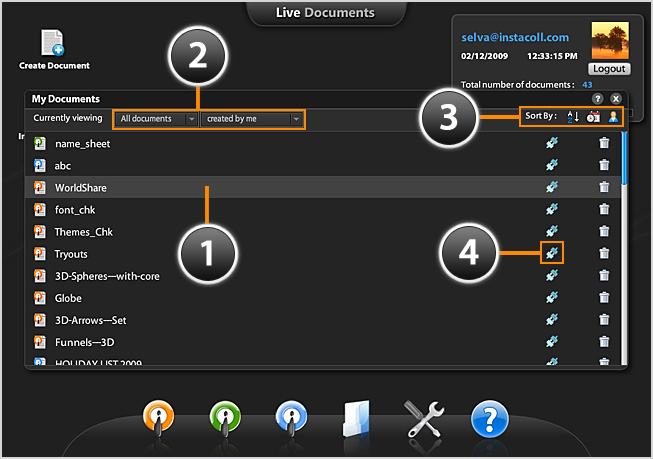Delete the font_chk document
This screenshot has height=459, width=653.
click(x=604, y=209)
